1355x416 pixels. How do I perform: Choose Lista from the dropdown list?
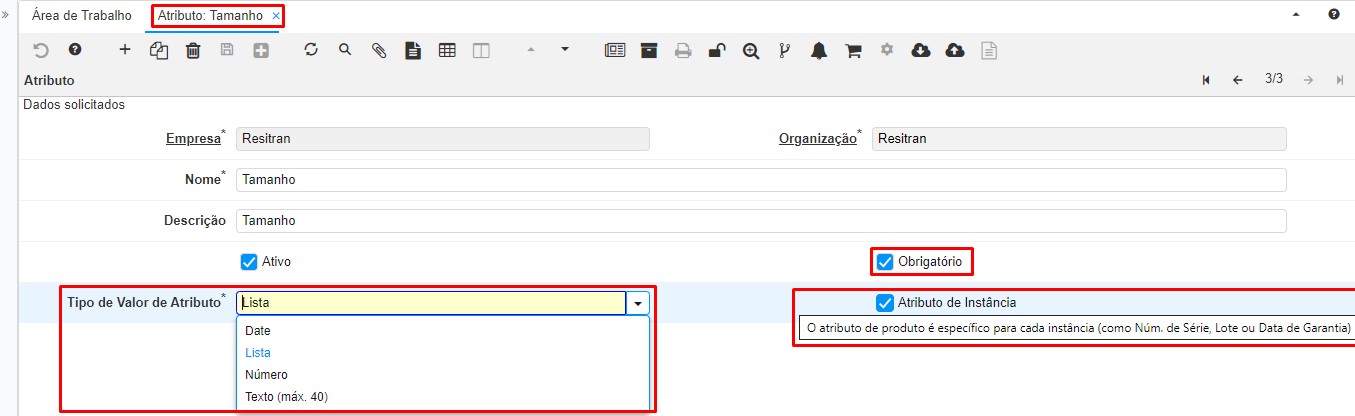coord(443,352)
